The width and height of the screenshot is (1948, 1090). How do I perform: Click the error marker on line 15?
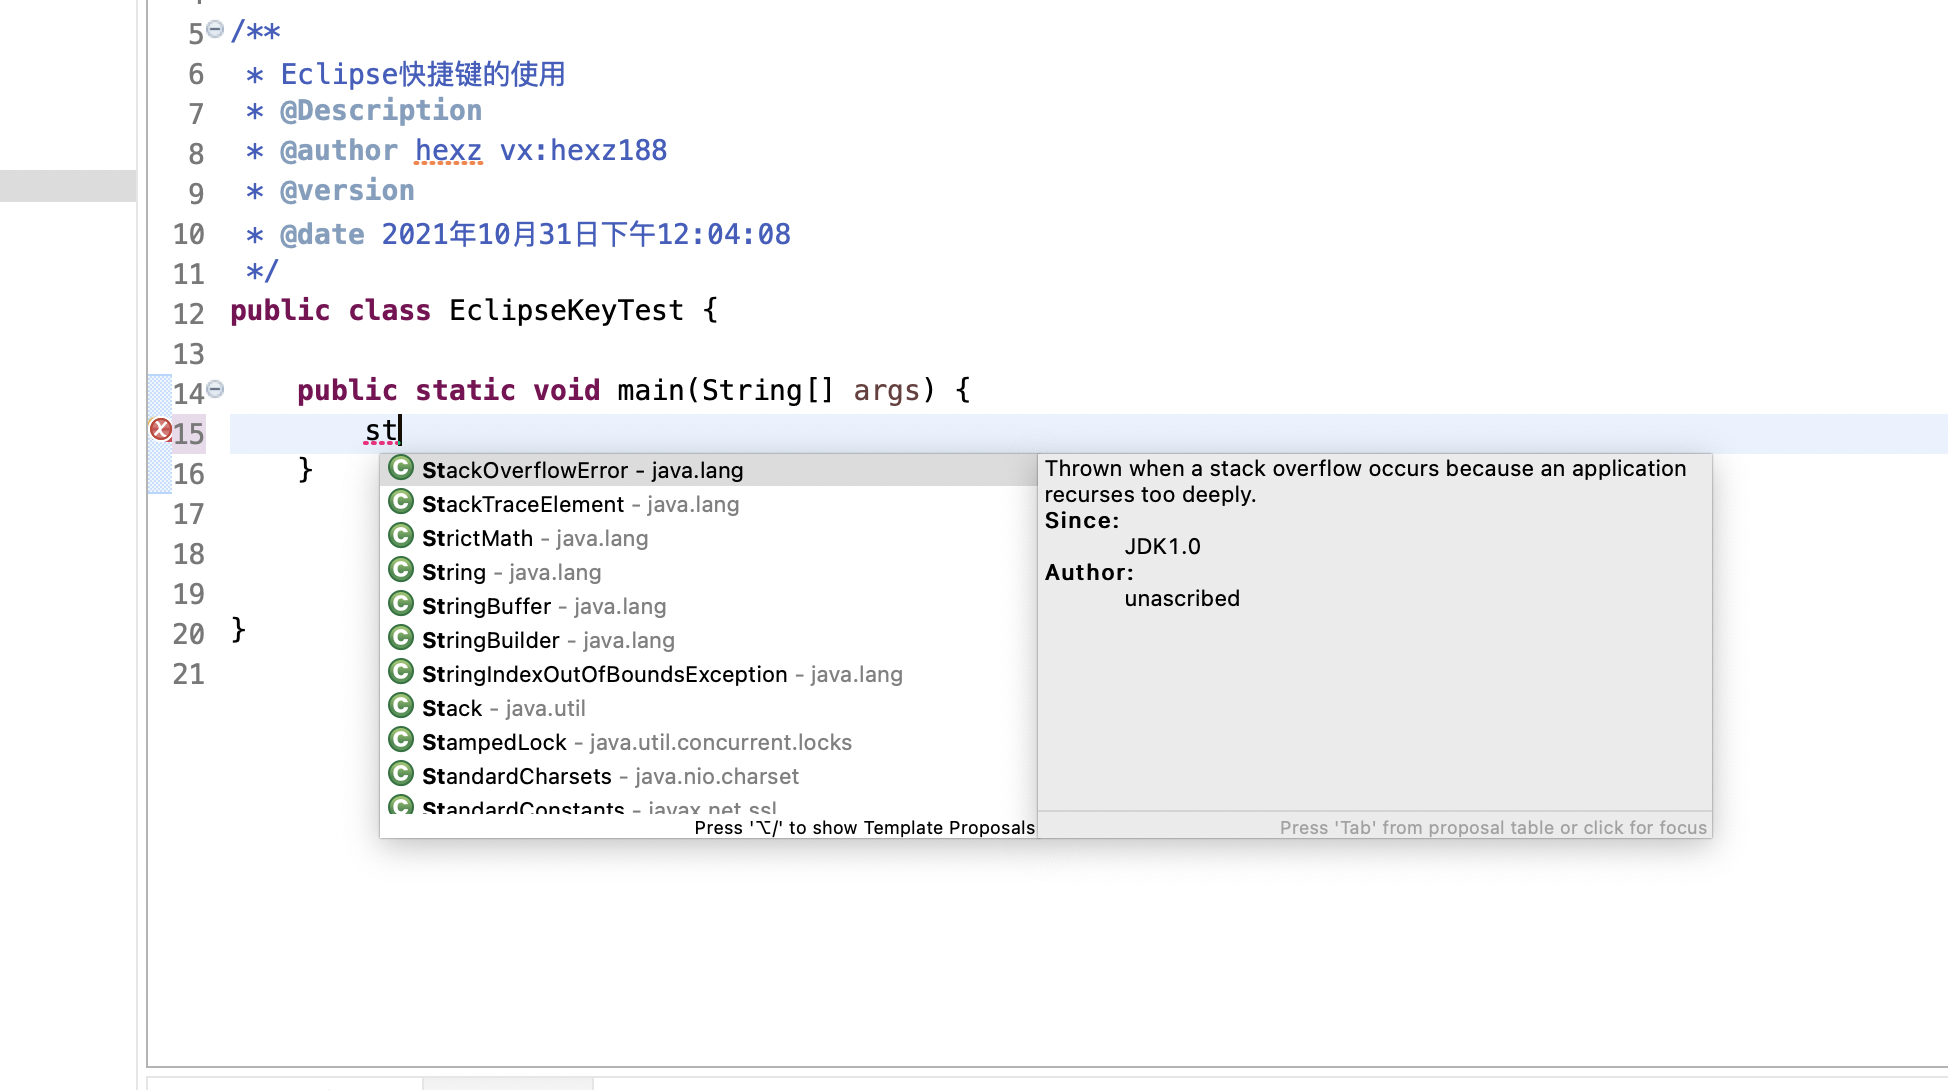pyautogui.click(x=160, y=430)
